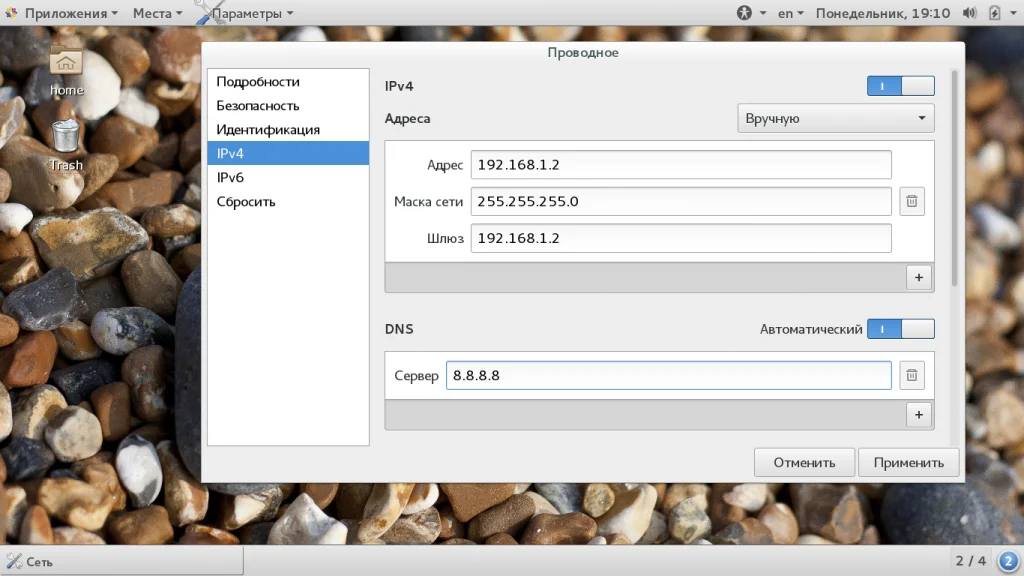1024x576 pixels.
Task: Click the Шлюз gateway input field
Action: point(680,239)
